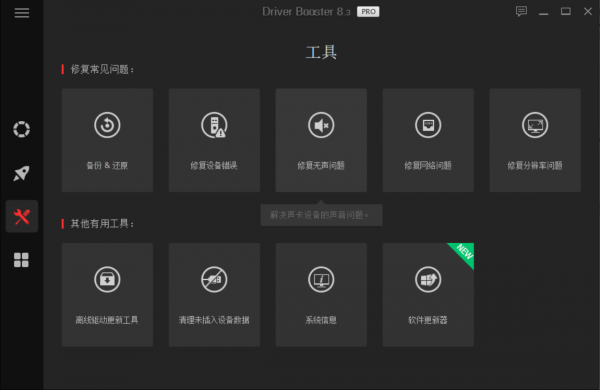This screenshot has width=600, height=390.
Task: Maximize the Driver Booster window
Action: pyautogui.click(x=566, y=11)
